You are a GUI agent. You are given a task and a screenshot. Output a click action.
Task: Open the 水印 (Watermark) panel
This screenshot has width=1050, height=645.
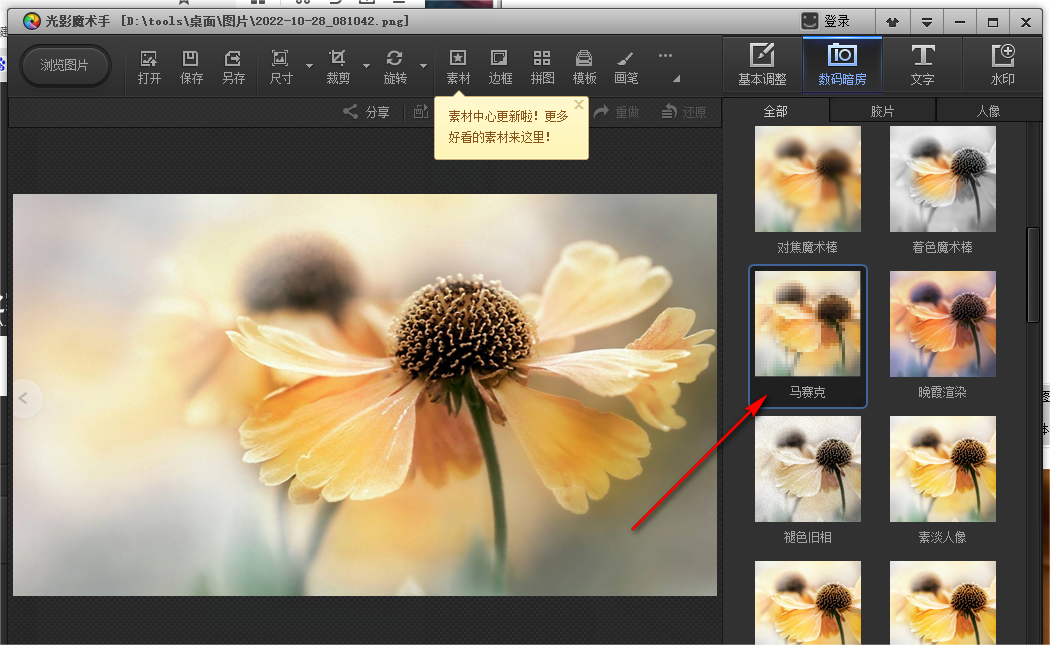tap(1002, 63)
